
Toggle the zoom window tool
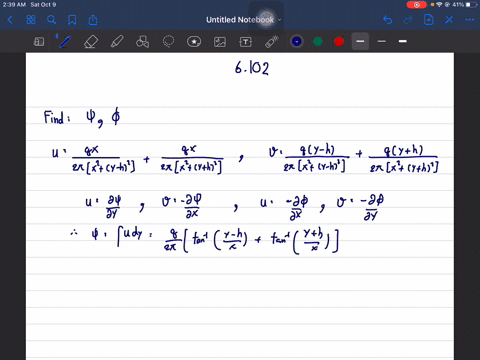[x=39, y=42]
